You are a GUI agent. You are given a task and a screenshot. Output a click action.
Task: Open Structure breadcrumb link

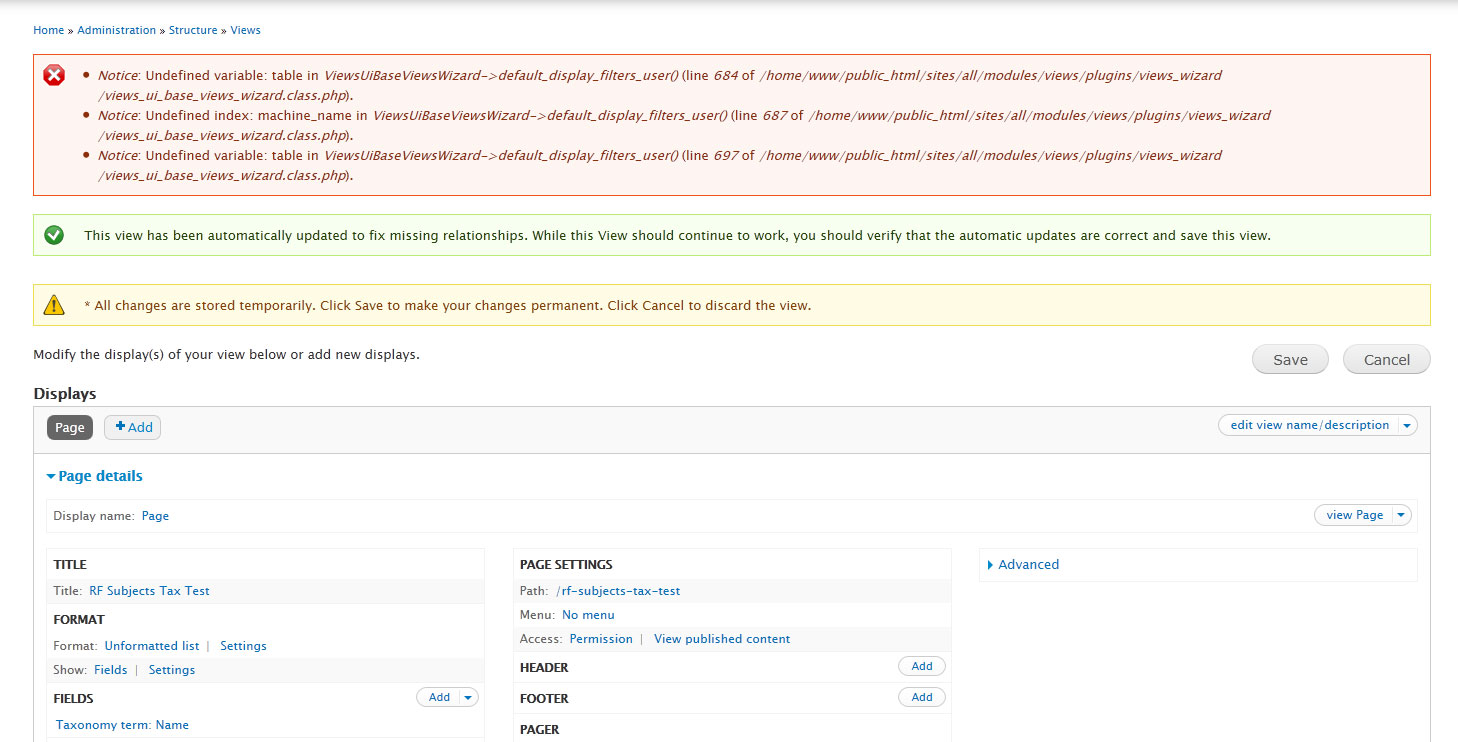(x=193, y=30)
